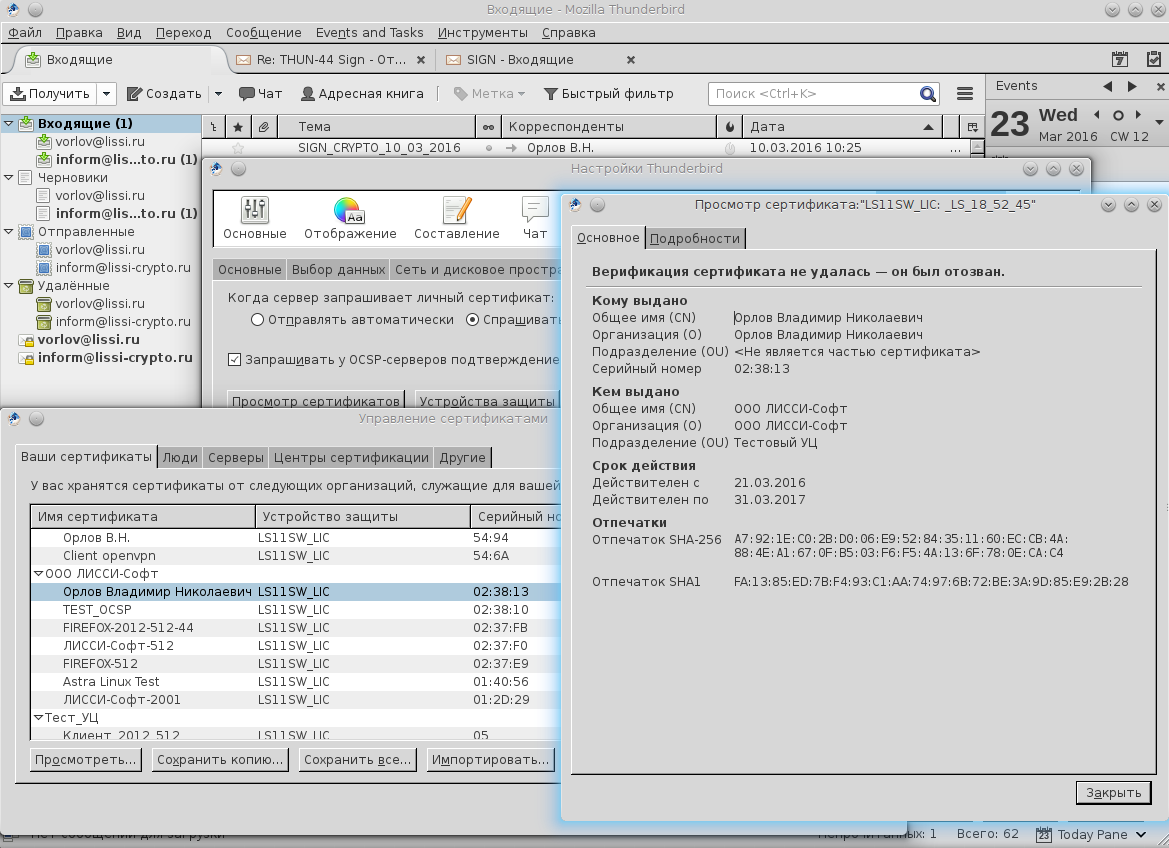Select the Спрашивать radio option

click(x=472, y=320)
